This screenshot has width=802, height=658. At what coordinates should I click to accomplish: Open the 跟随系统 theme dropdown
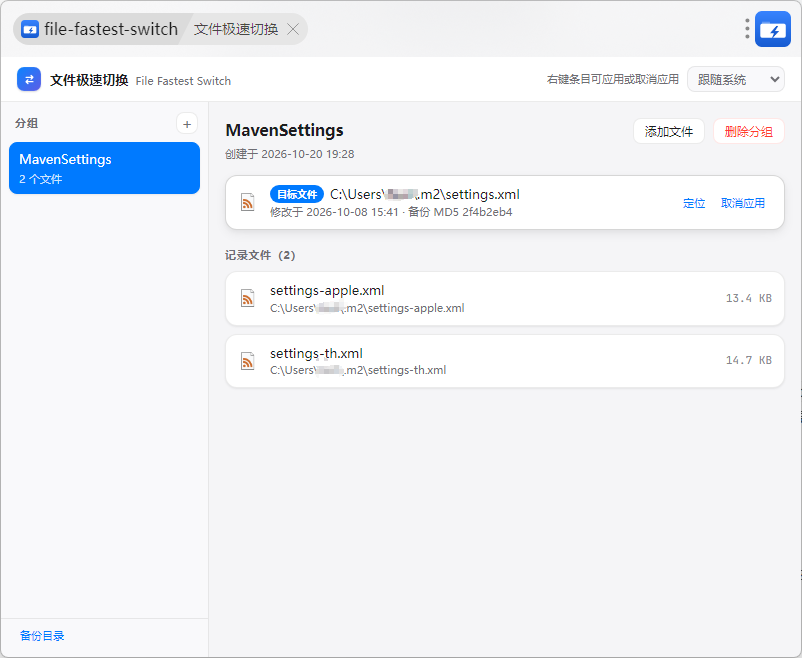point(736,79)
